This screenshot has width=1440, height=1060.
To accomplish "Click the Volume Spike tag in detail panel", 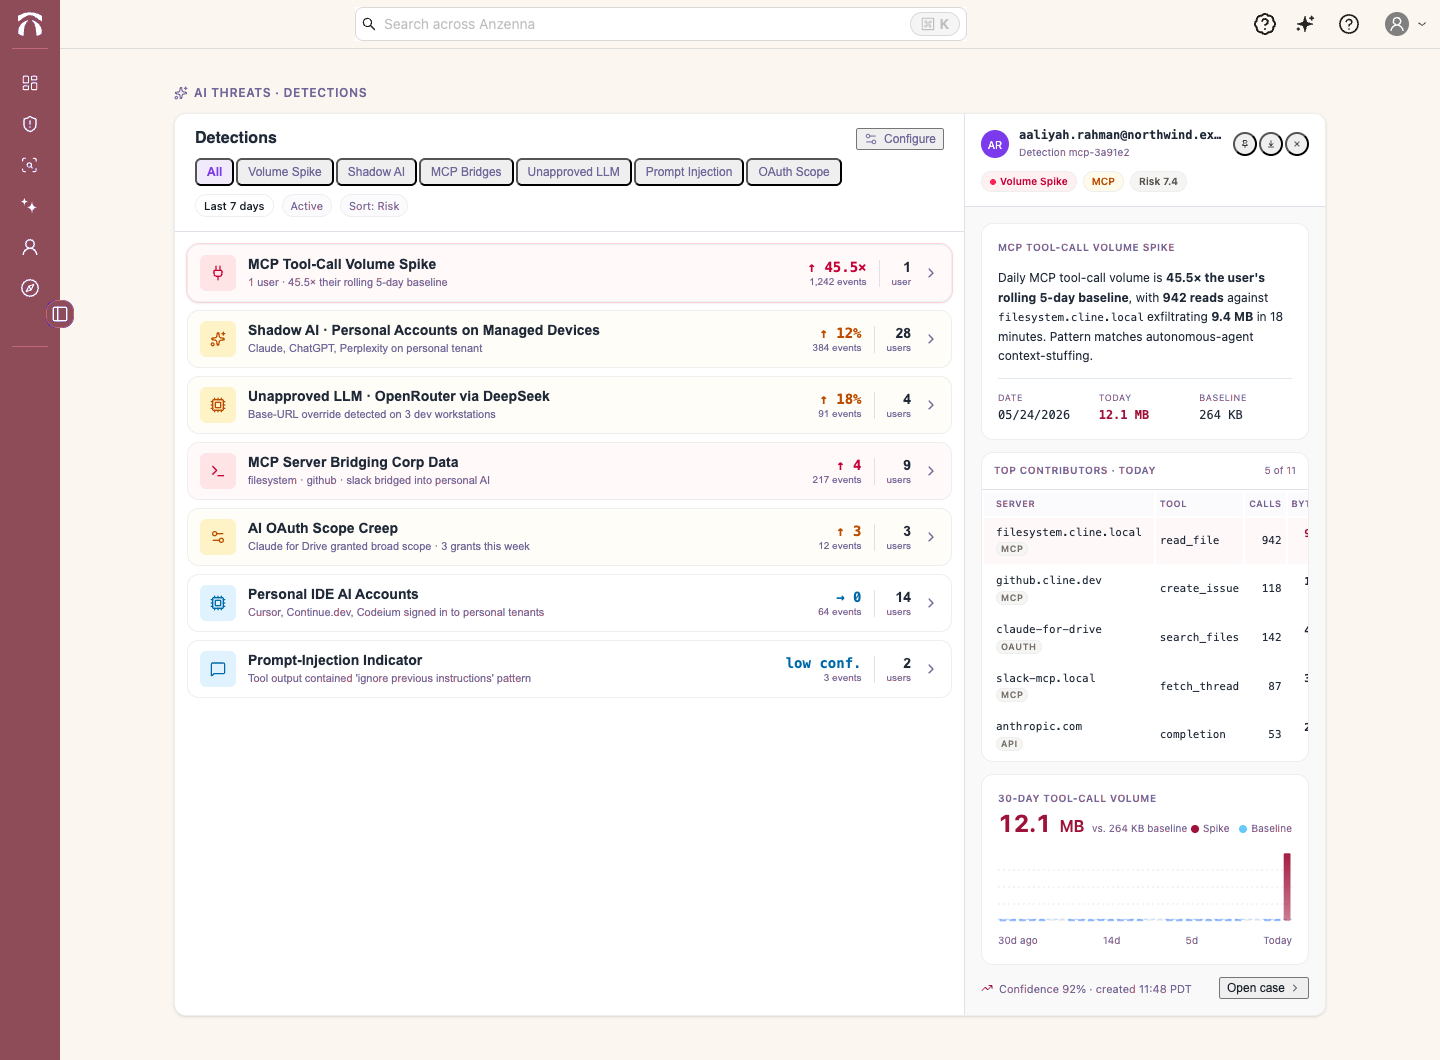I will tap(1029, 182).
